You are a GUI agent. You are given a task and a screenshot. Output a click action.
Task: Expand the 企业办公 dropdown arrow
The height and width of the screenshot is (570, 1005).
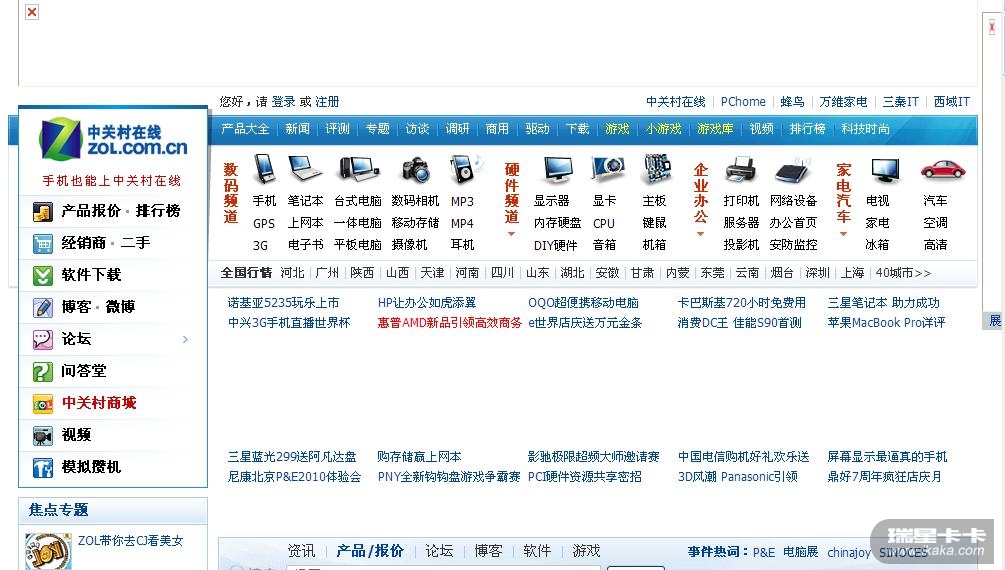(x=700, y=234)
